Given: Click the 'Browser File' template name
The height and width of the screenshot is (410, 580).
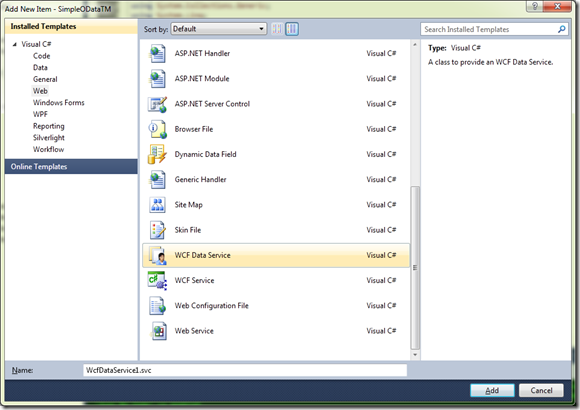Looking at the screenshot, I should point(194,129).
